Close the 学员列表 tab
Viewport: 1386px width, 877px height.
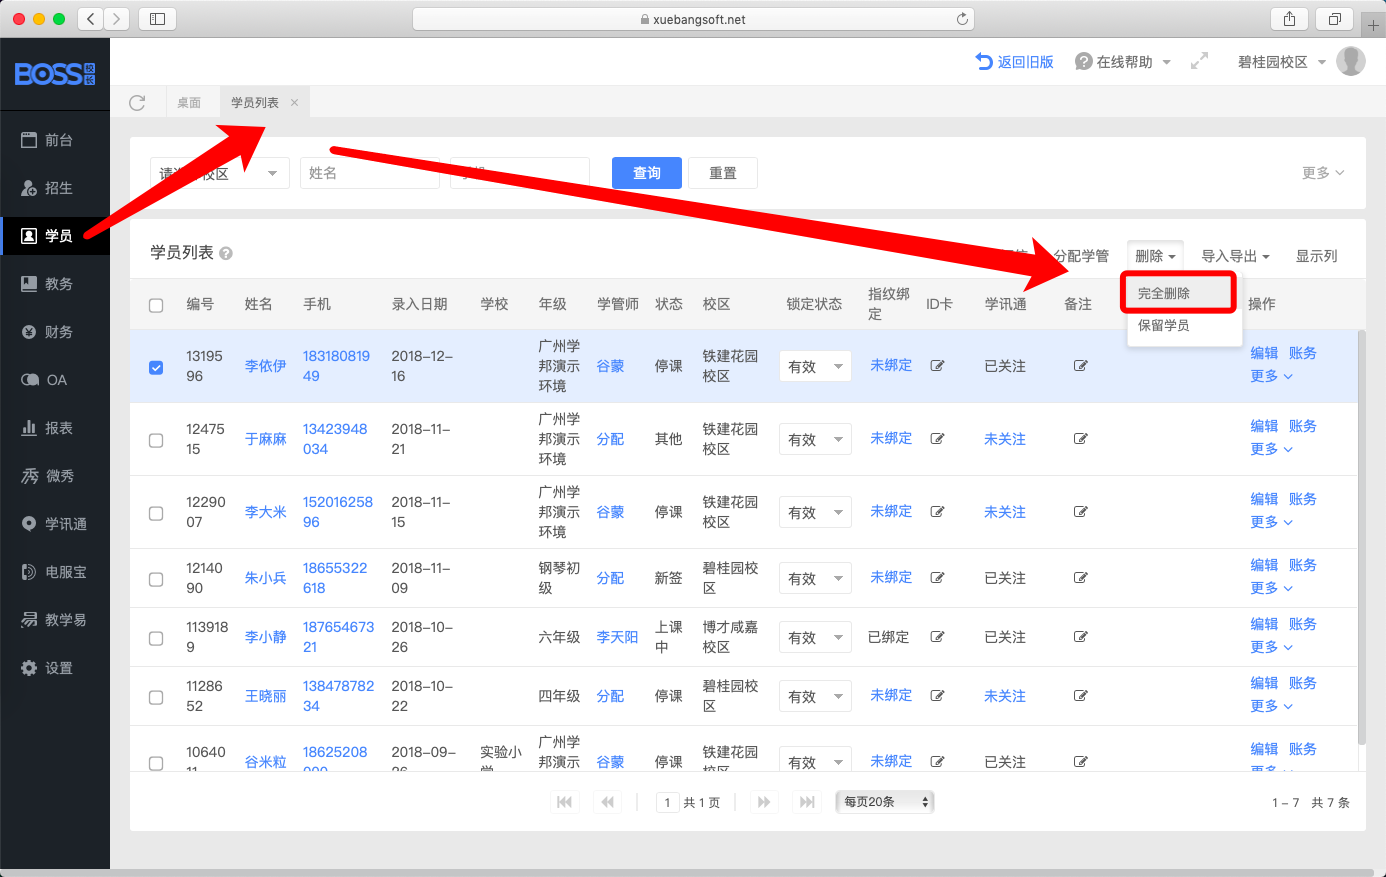pos(294,102)
